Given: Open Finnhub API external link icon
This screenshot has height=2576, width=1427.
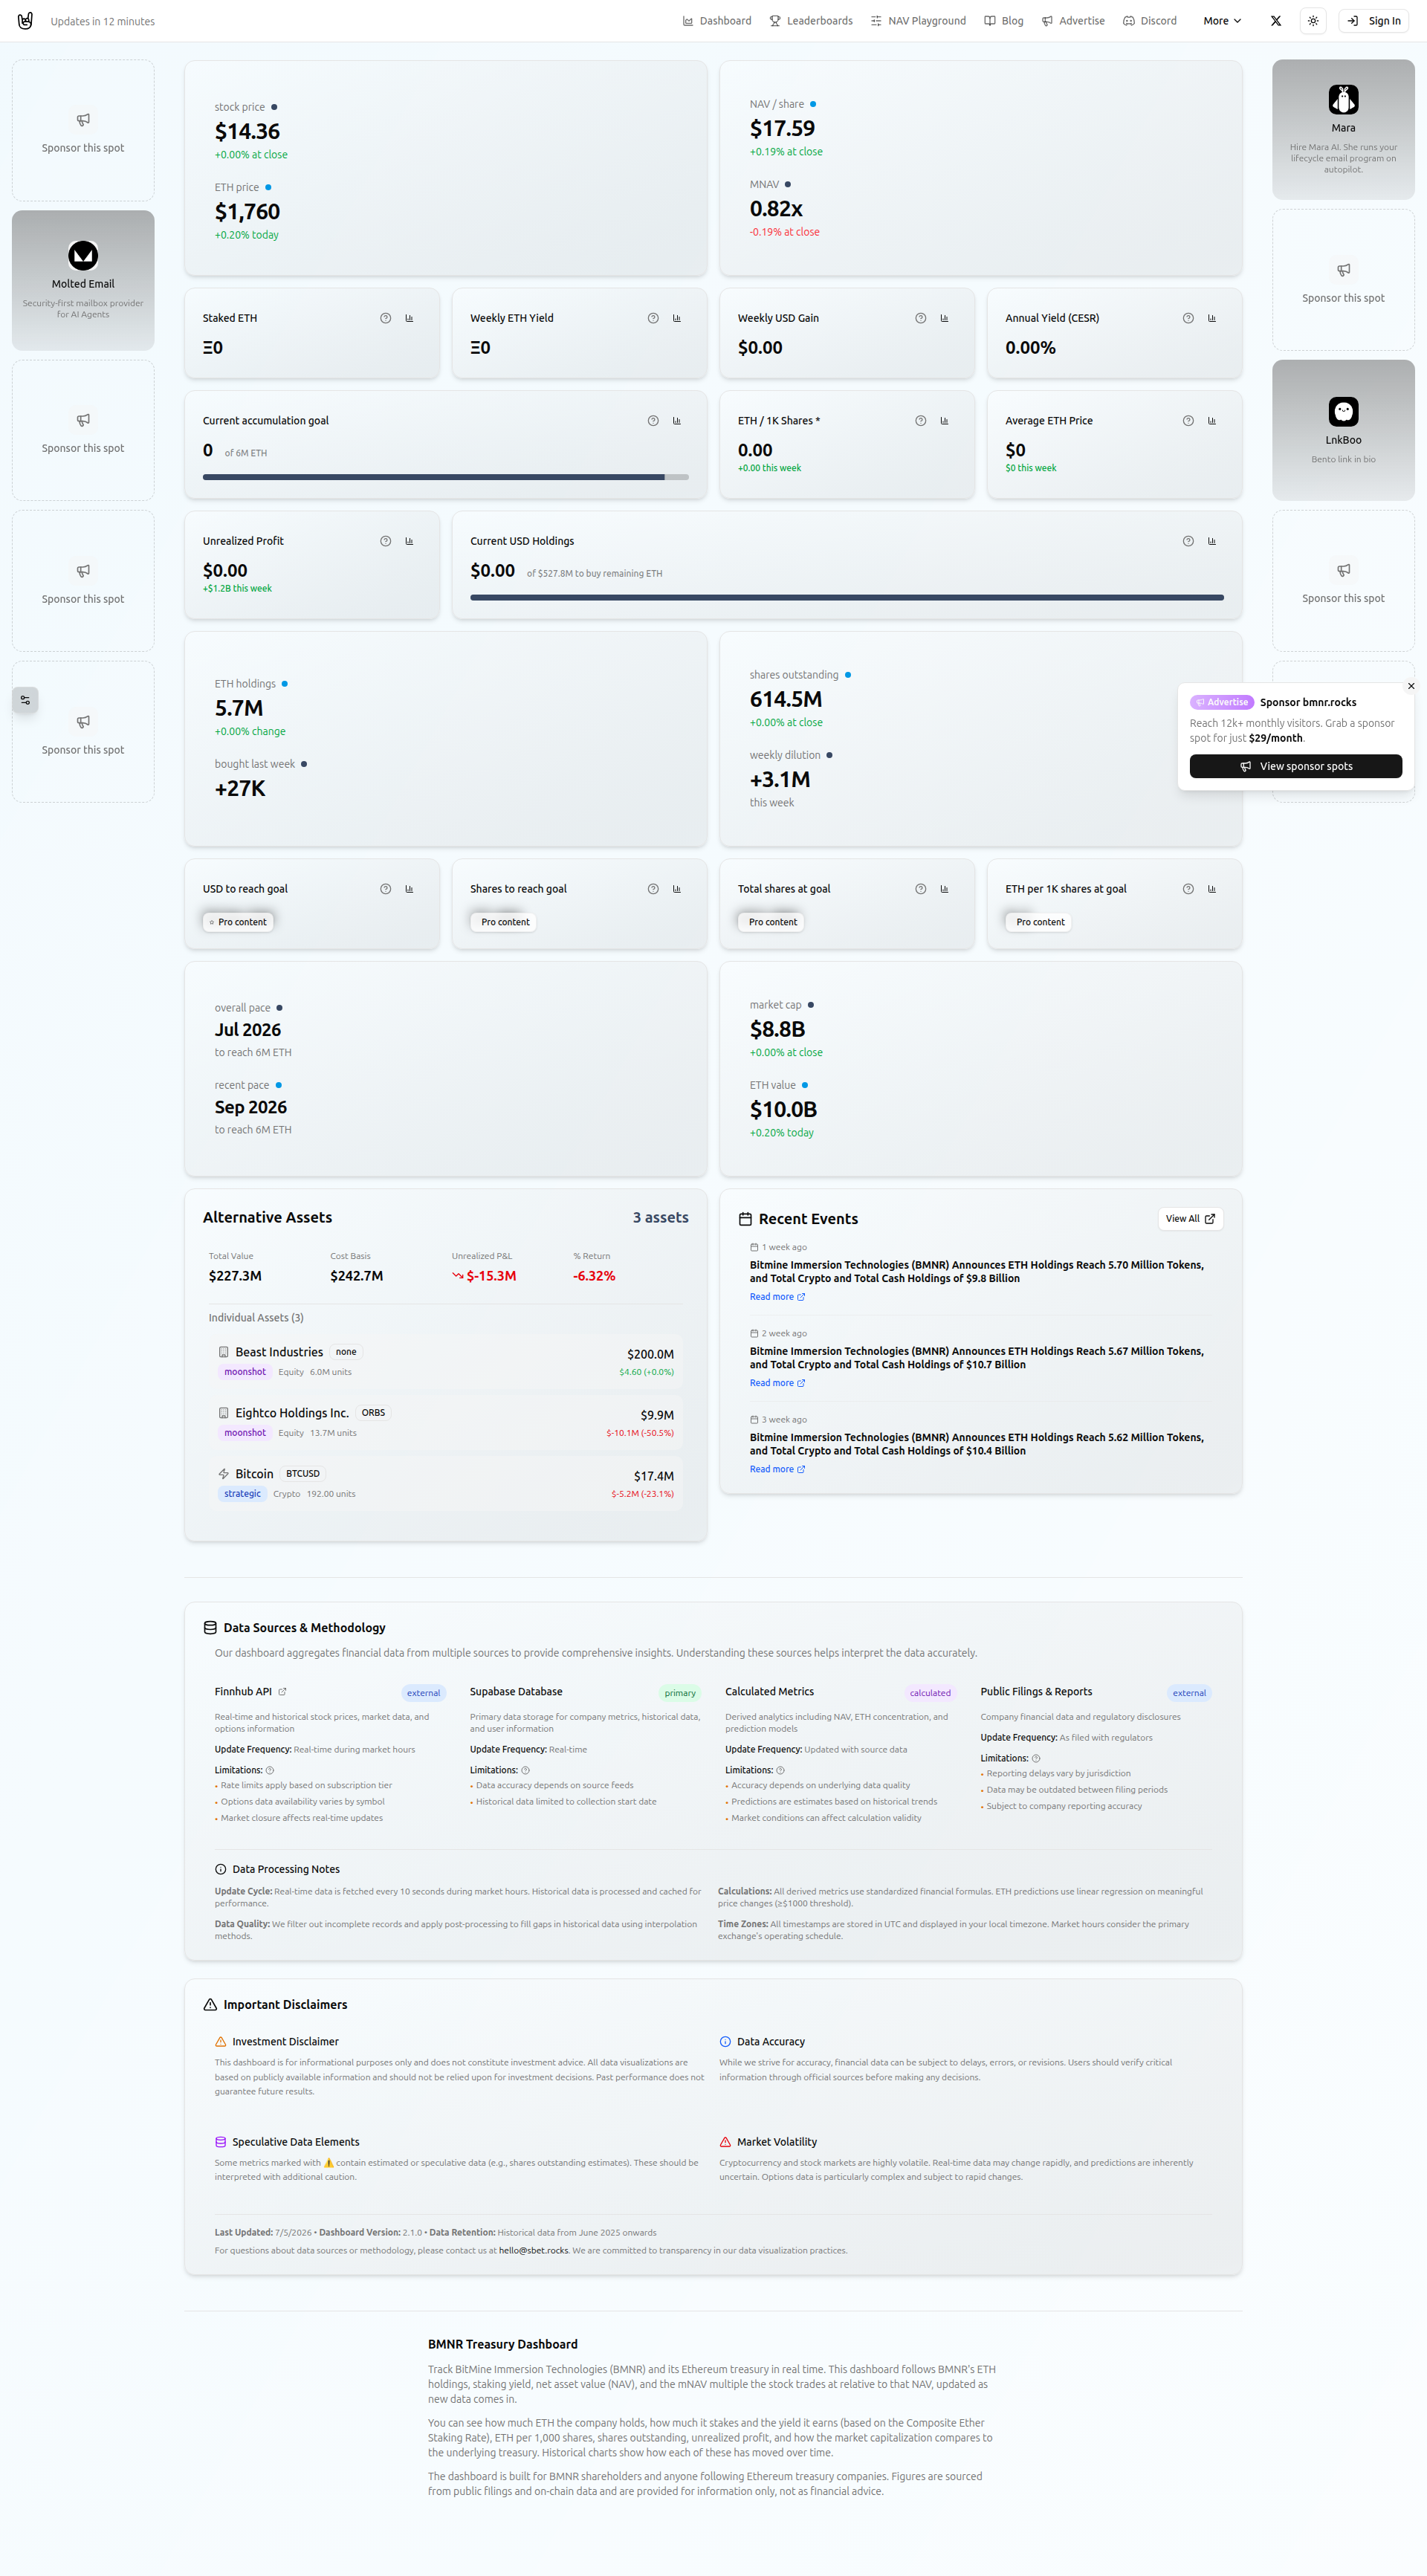Looking at the screenshot, I should coord(282,1692).
